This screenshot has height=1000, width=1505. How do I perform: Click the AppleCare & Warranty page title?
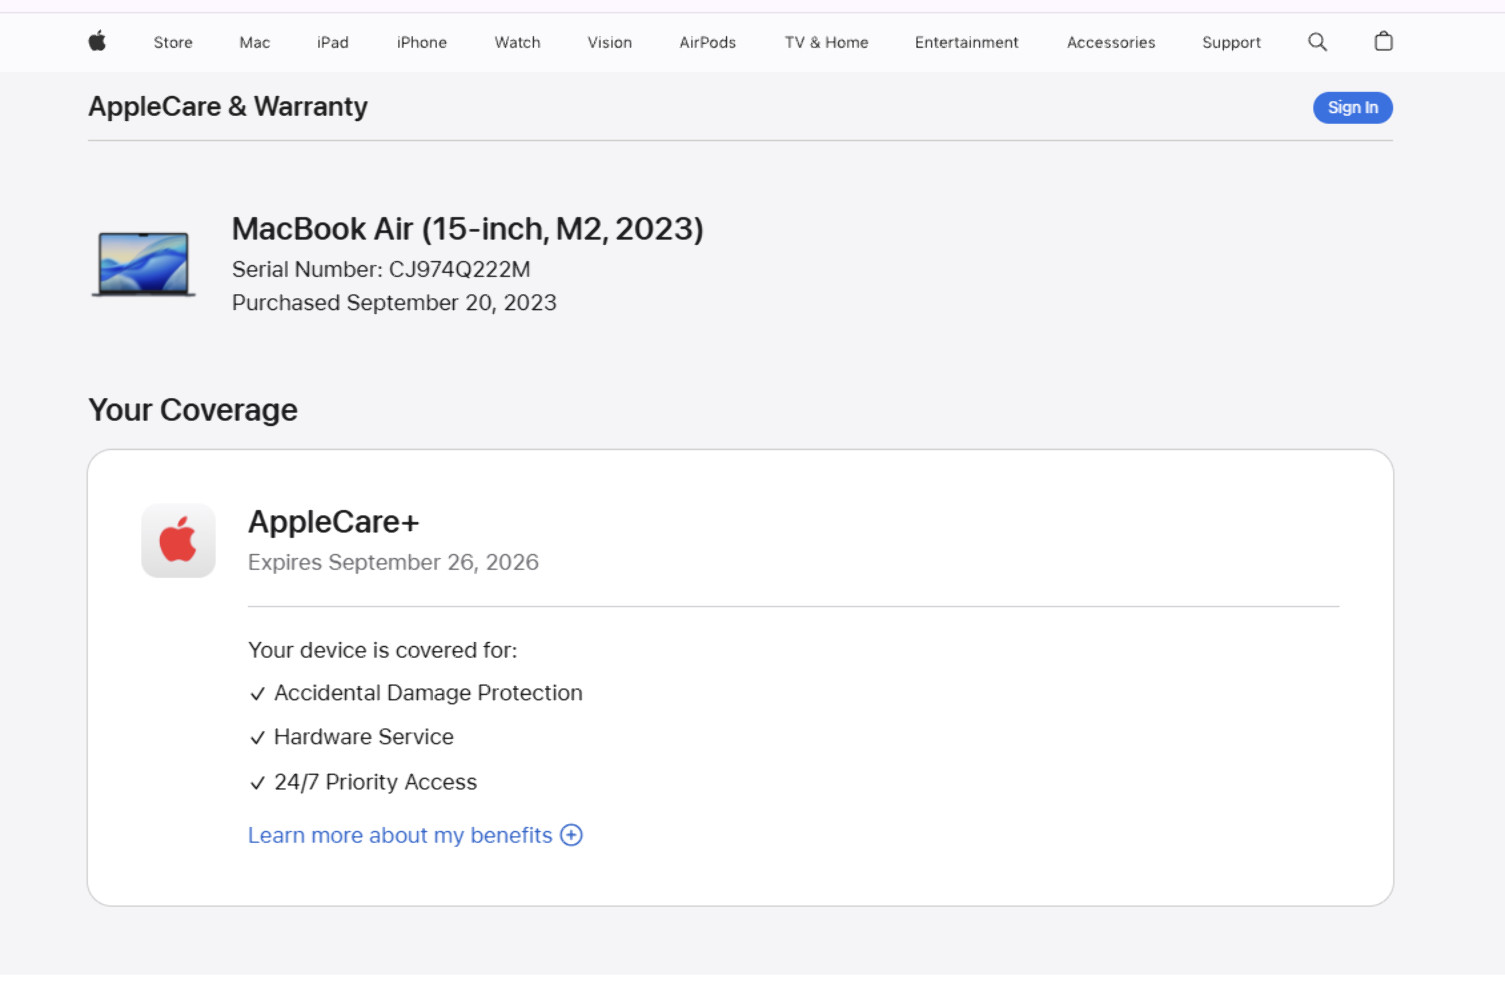point(228,106)
